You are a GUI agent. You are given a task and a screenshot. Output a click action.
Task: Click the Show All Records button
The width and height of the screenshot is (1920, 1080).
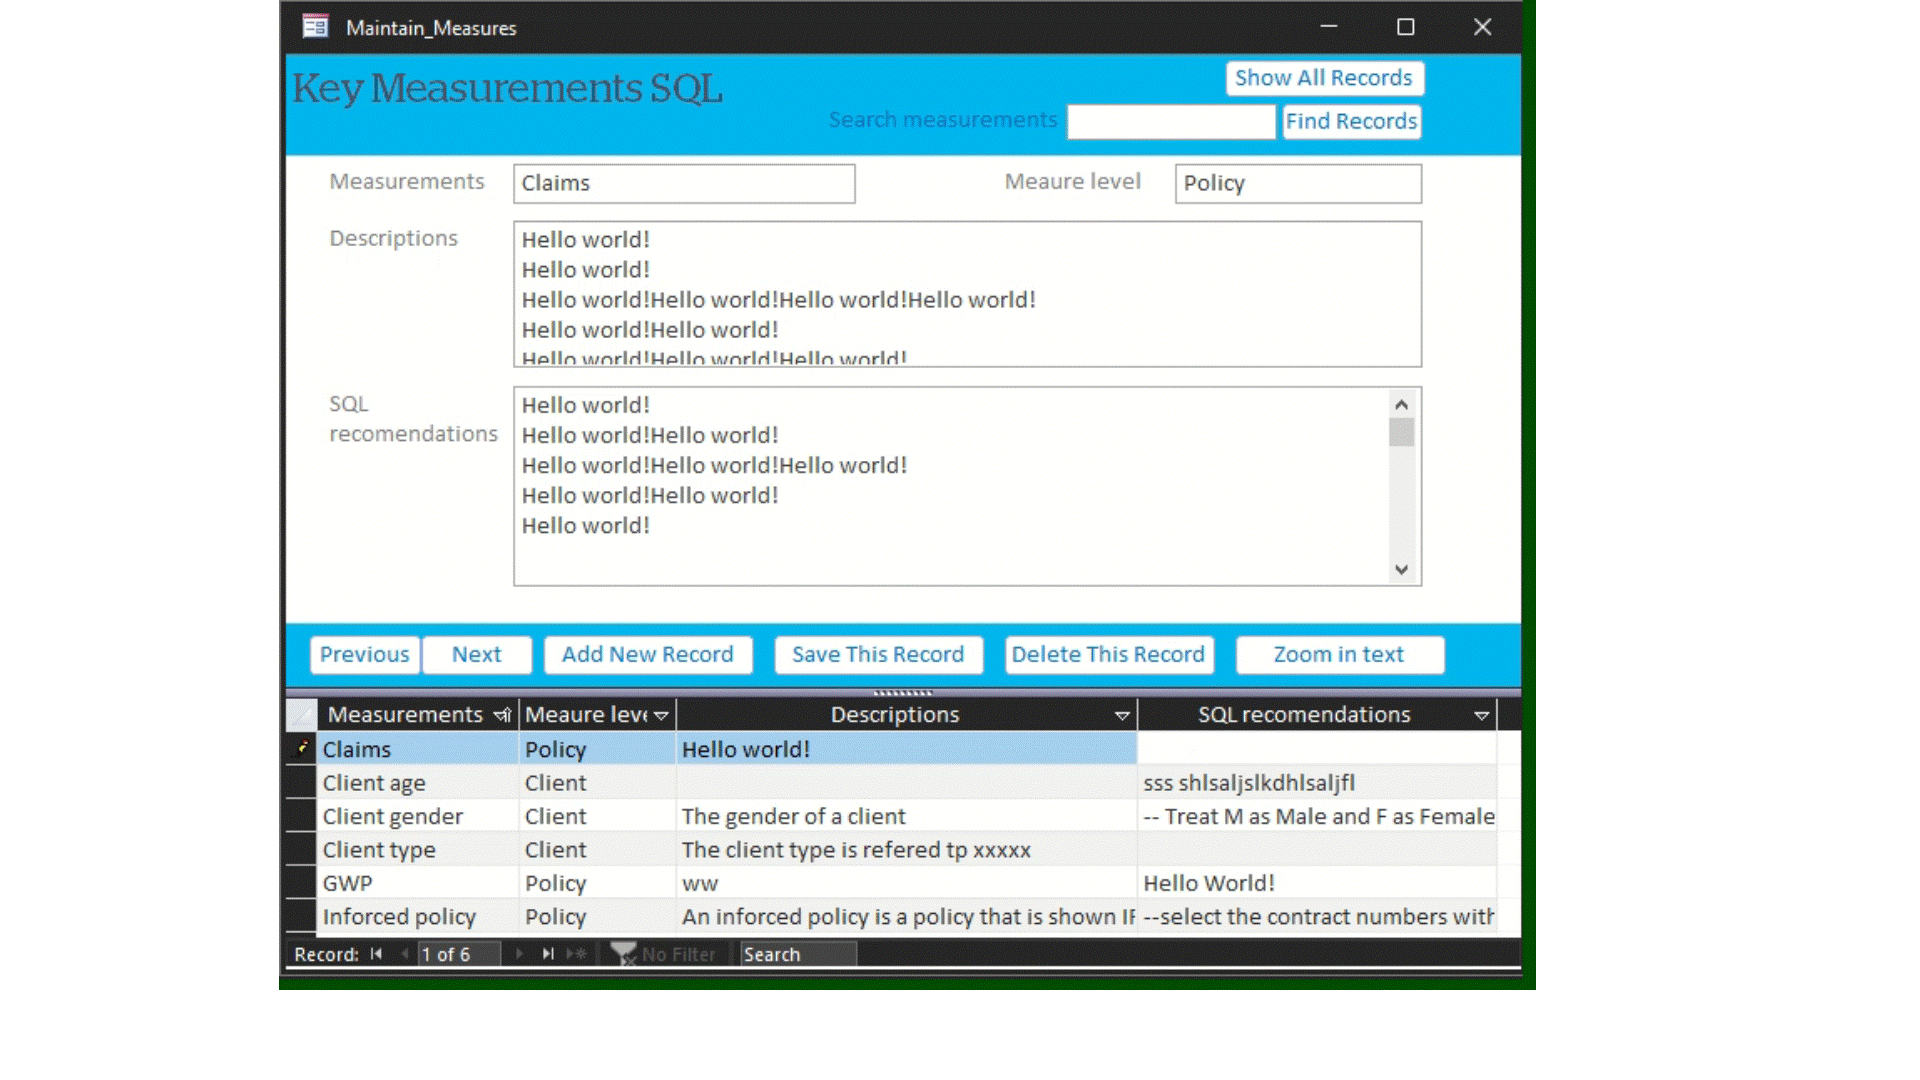[x=1323, y=78]
